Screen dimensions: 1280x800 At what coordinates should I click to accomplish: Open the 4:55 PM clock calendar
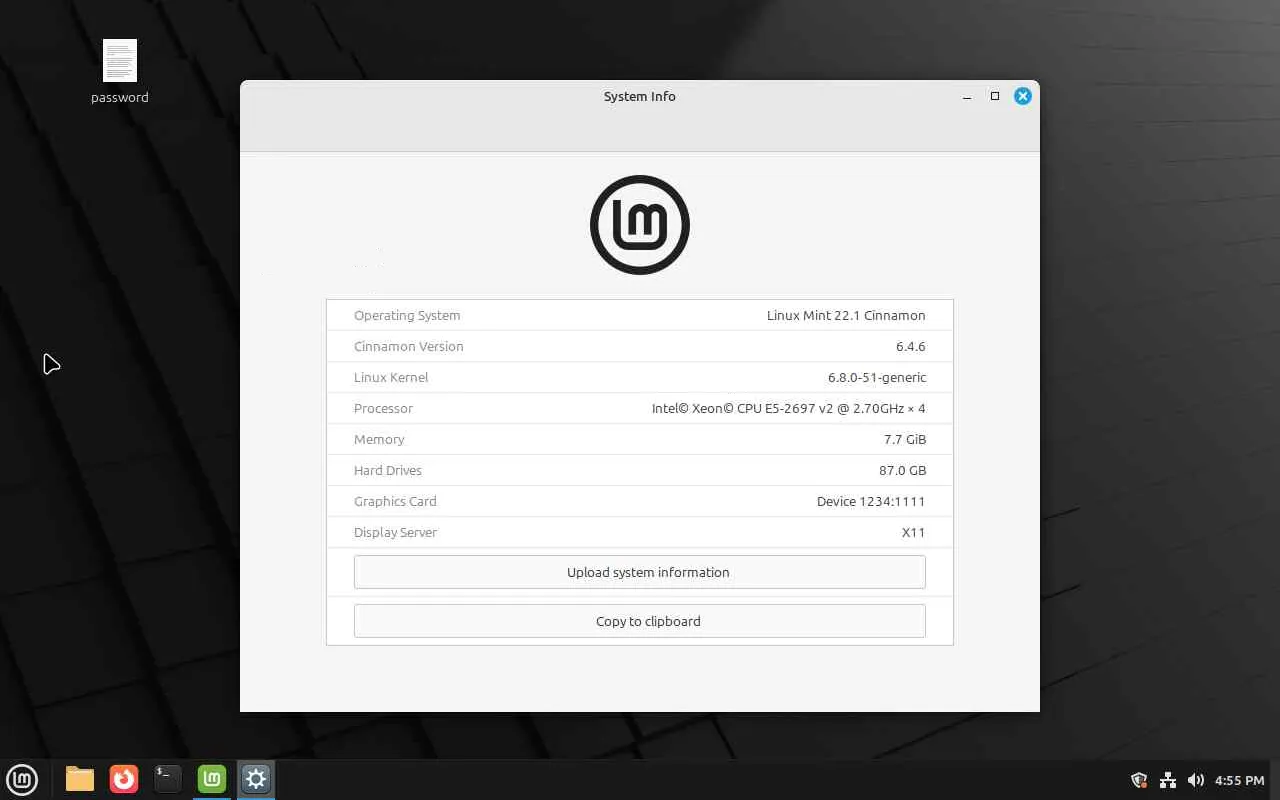tap(1240, 780)
